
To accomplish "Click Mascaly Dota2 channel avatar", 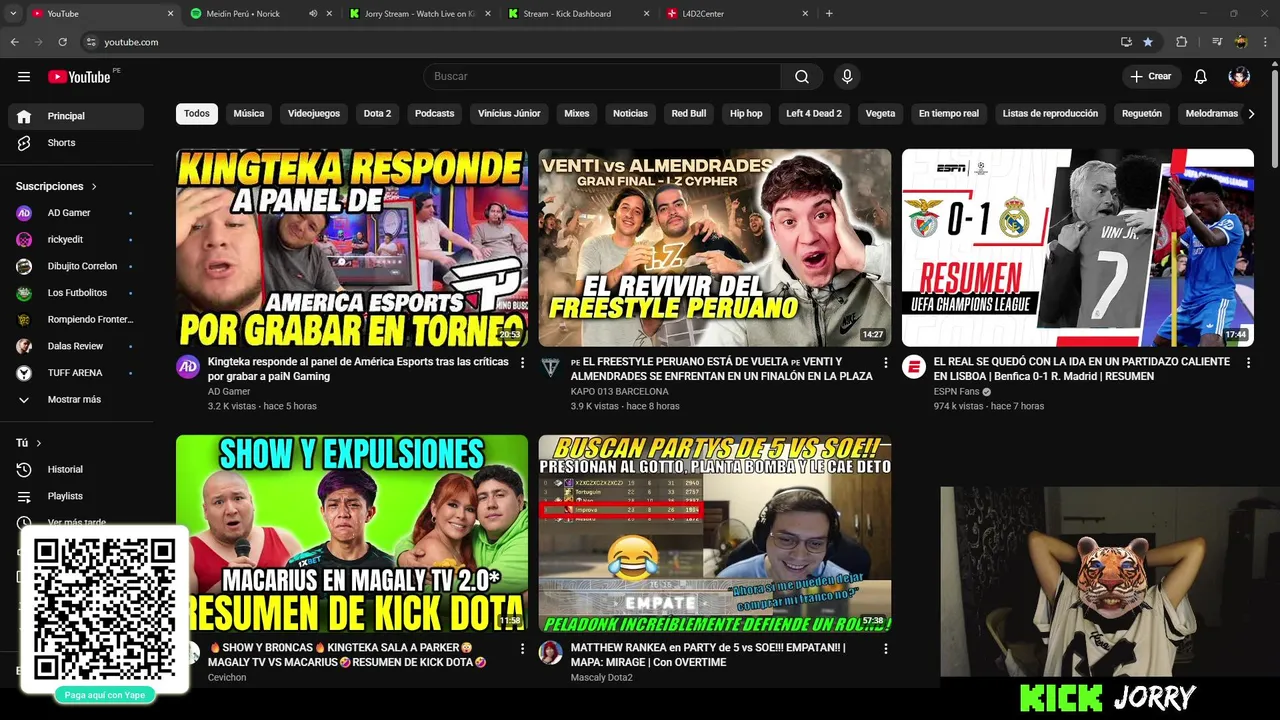I will (550, 653).
